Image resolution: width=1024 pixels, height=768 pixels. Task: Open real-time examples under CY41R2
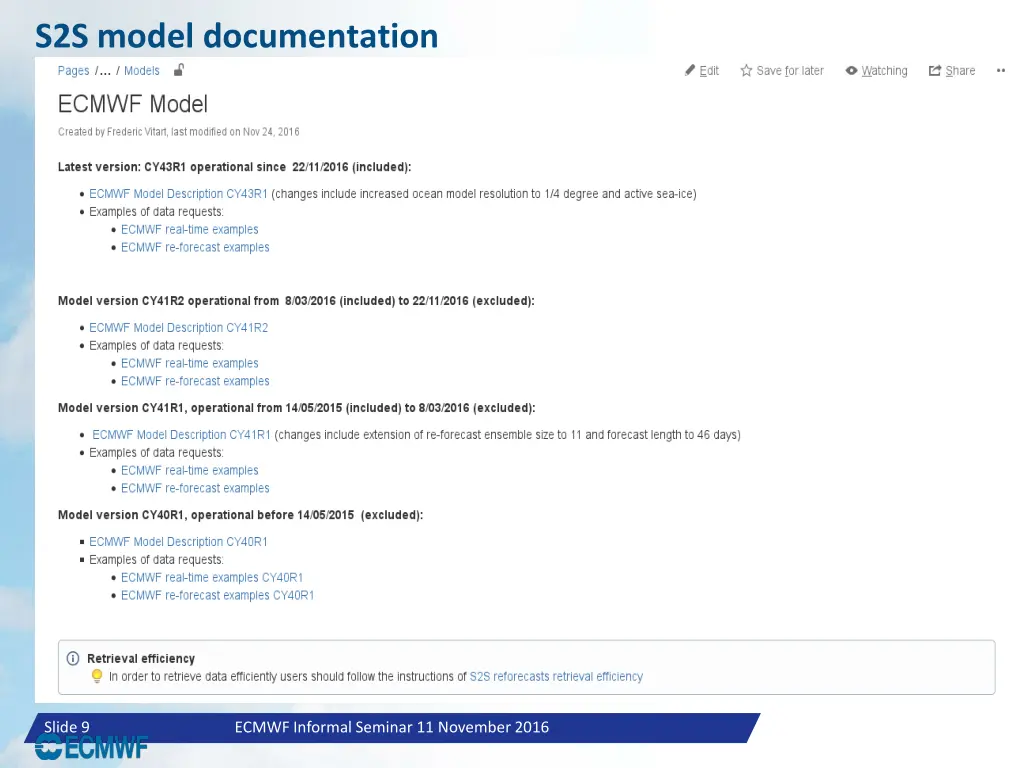(x=189, y=363)
